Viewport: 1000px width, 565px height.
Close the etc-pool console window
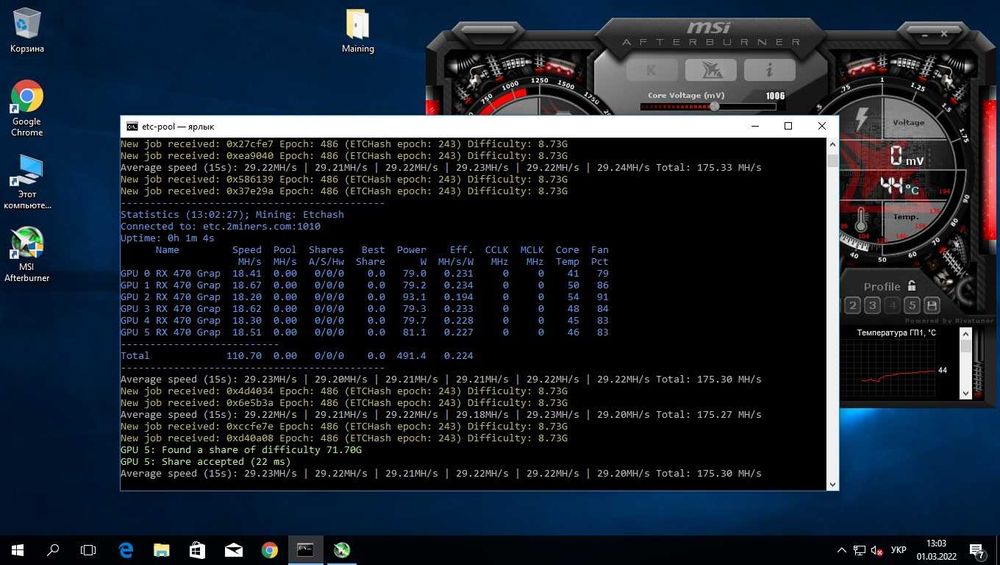(x=822, y=126)
